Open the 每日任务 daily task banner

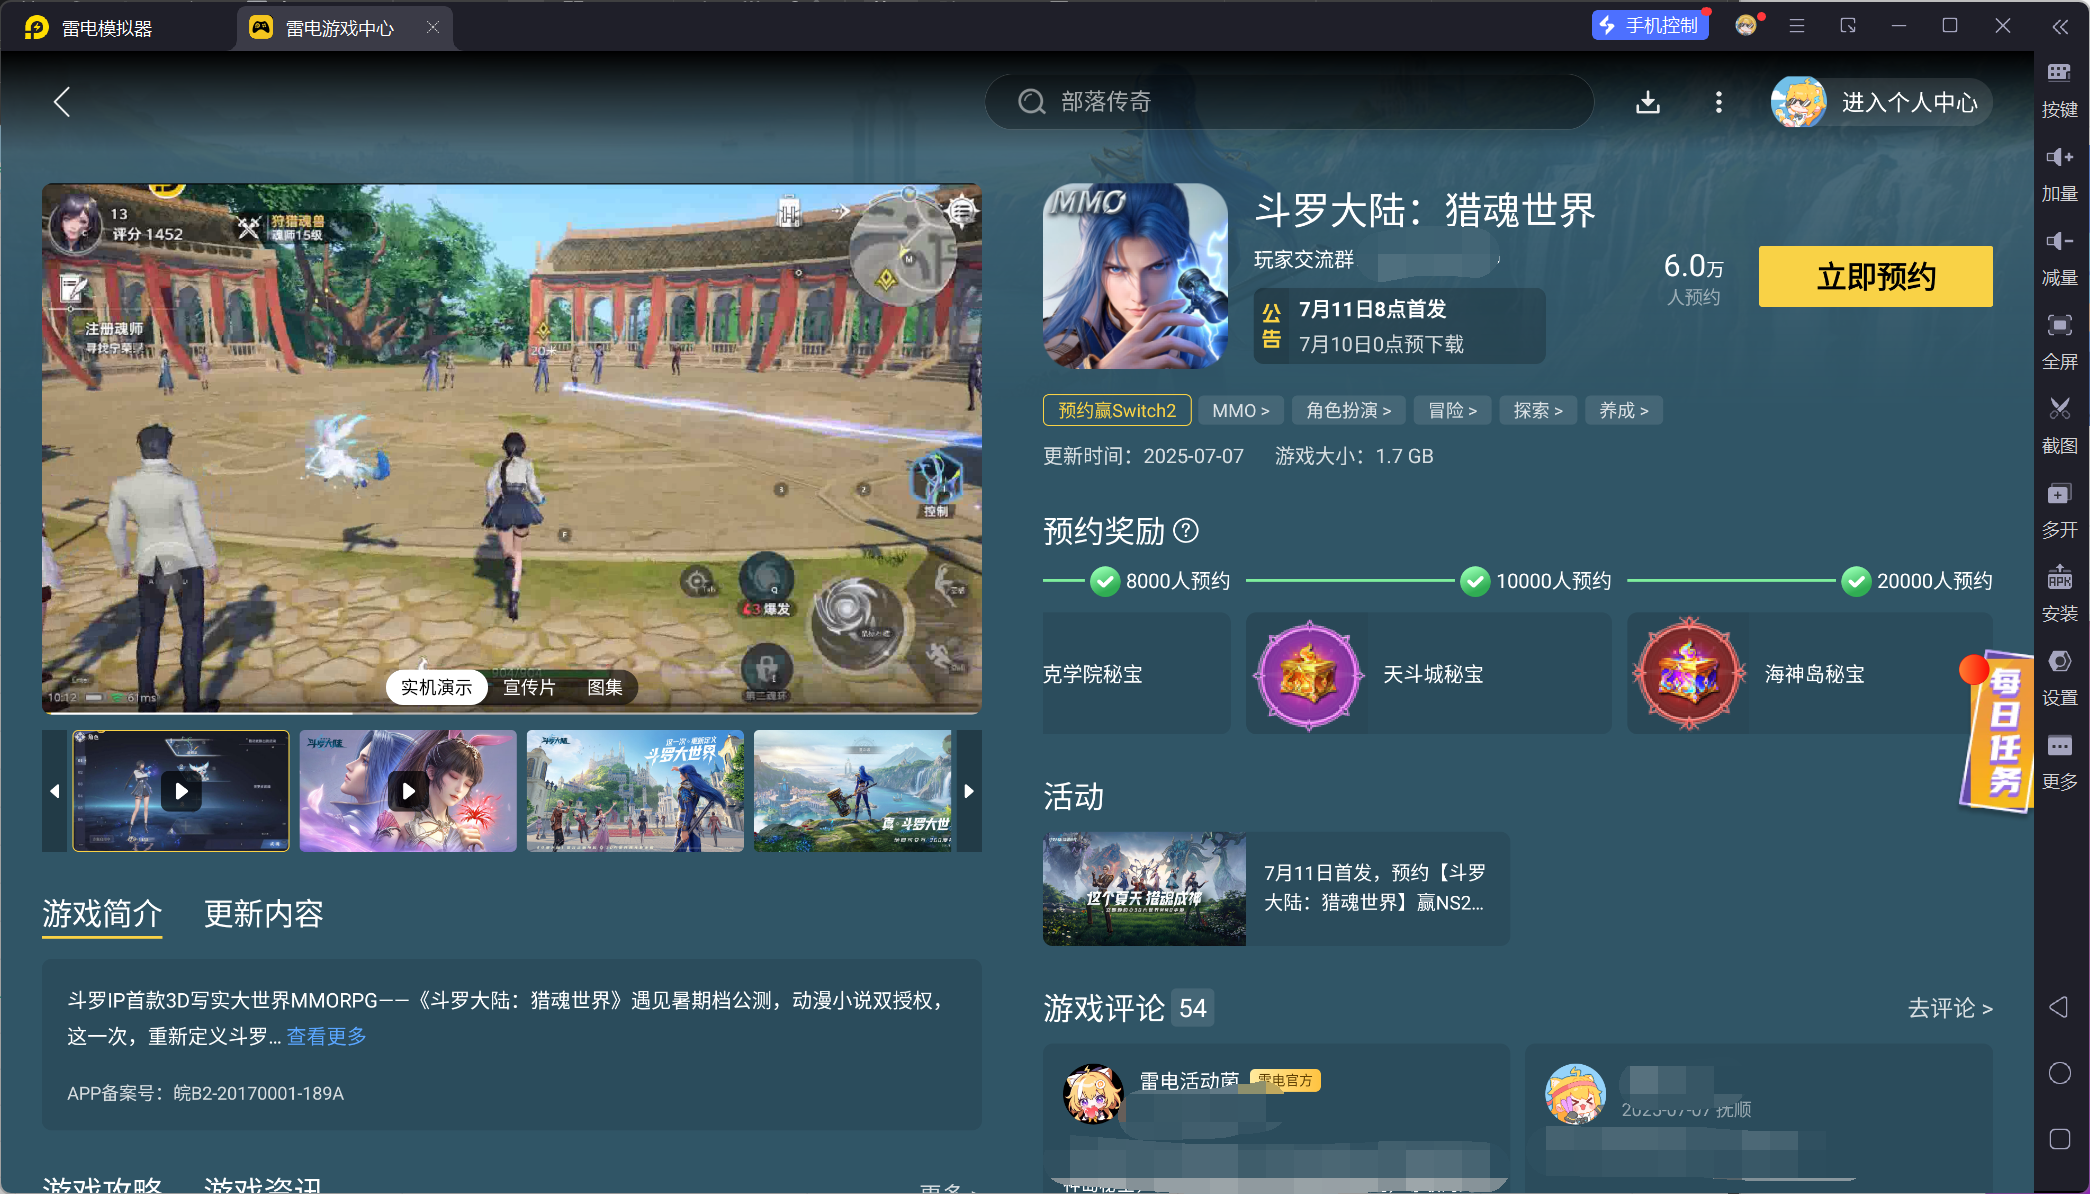tap(1996, 730)
